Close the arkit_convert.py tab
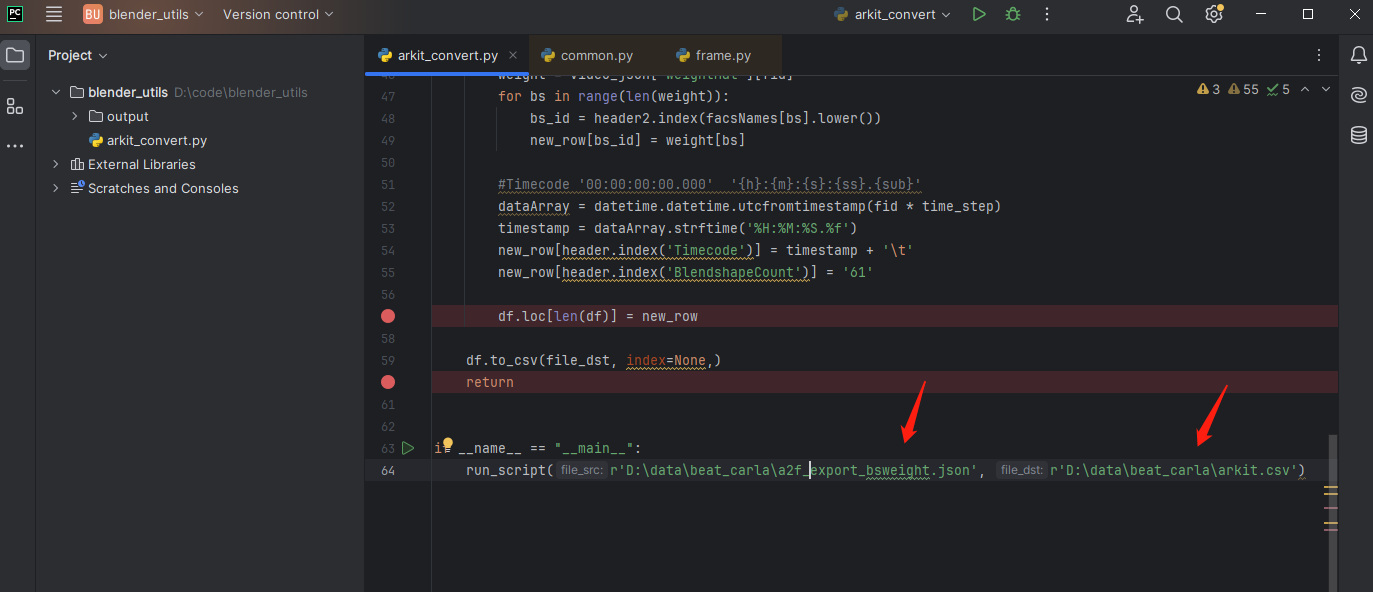The image size is (1373, 592). click(514, 55)
